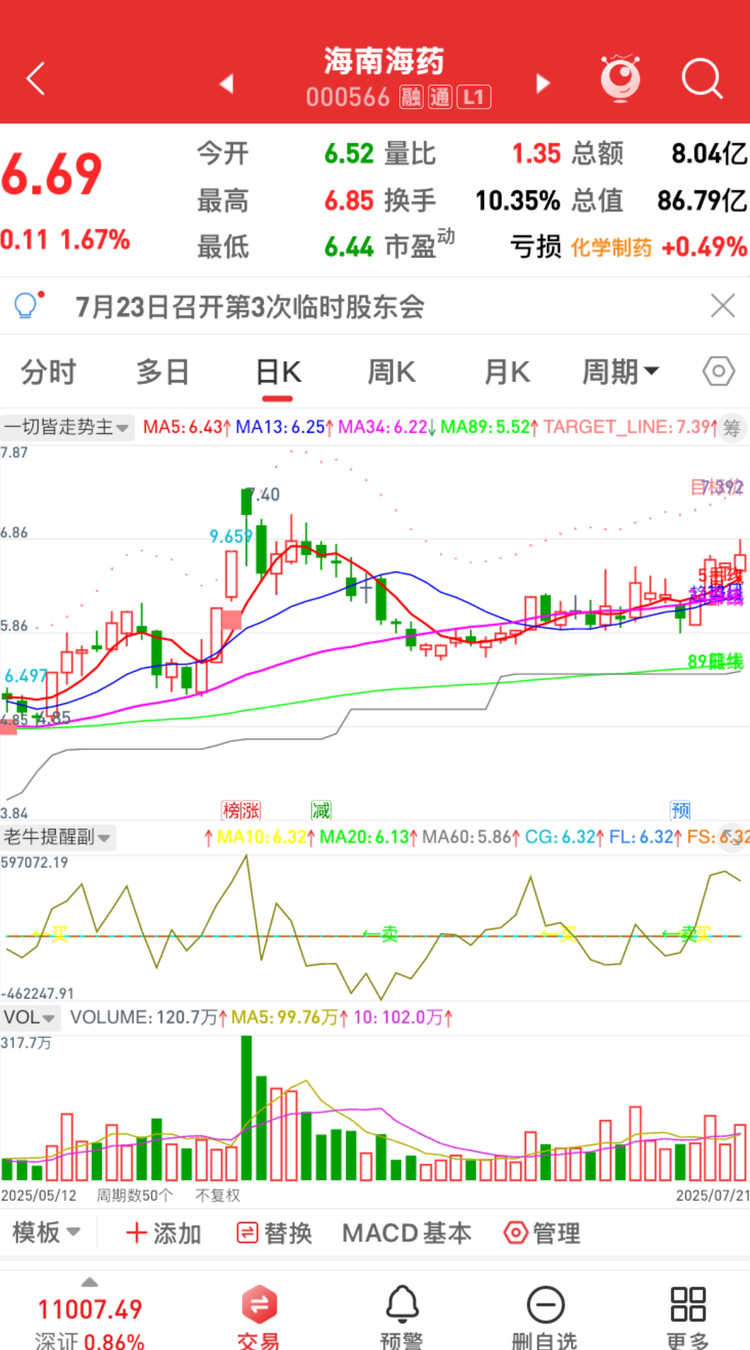Tap the shareholder meeting announcement text
750x1350 pixels.
pyautogui.click(x=250, y=306)
